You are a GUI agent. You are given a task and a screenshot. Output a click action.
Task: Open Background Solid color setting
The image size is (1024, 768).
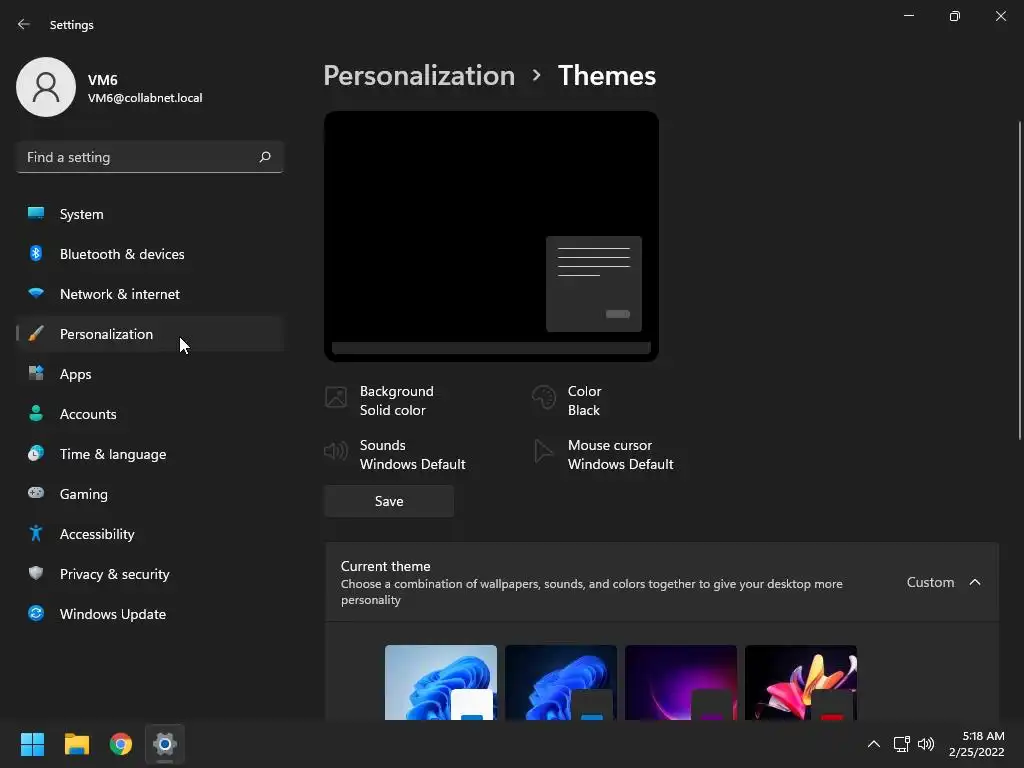(379, 400)
